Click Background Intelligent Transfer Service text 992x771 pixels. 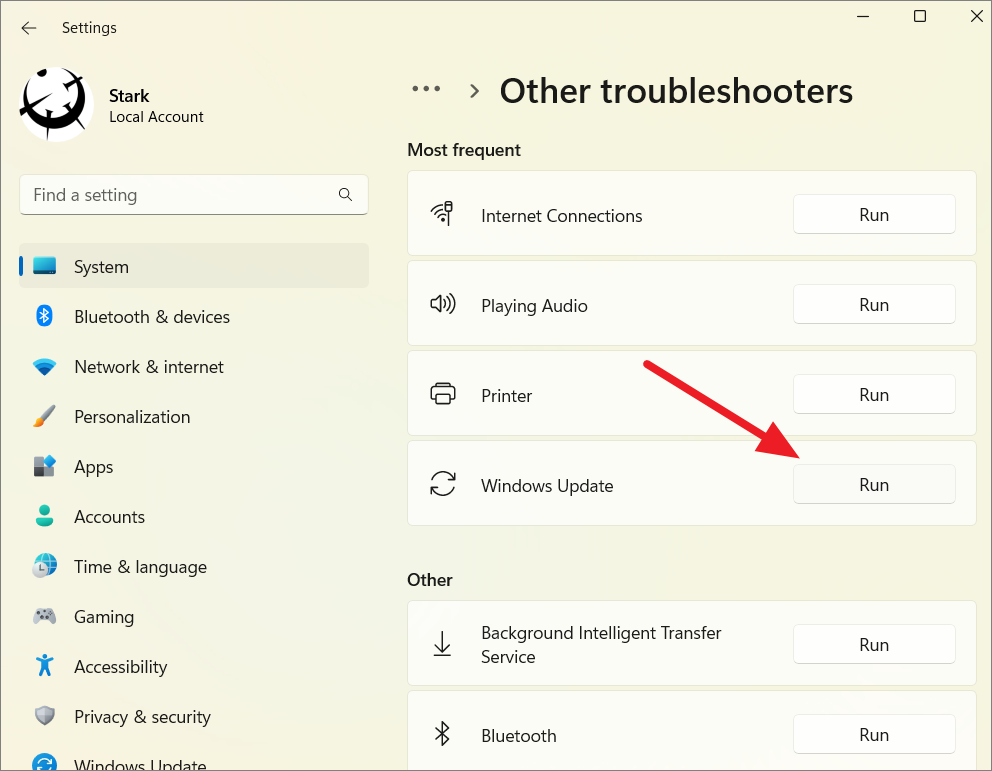[x=601, y=645]
